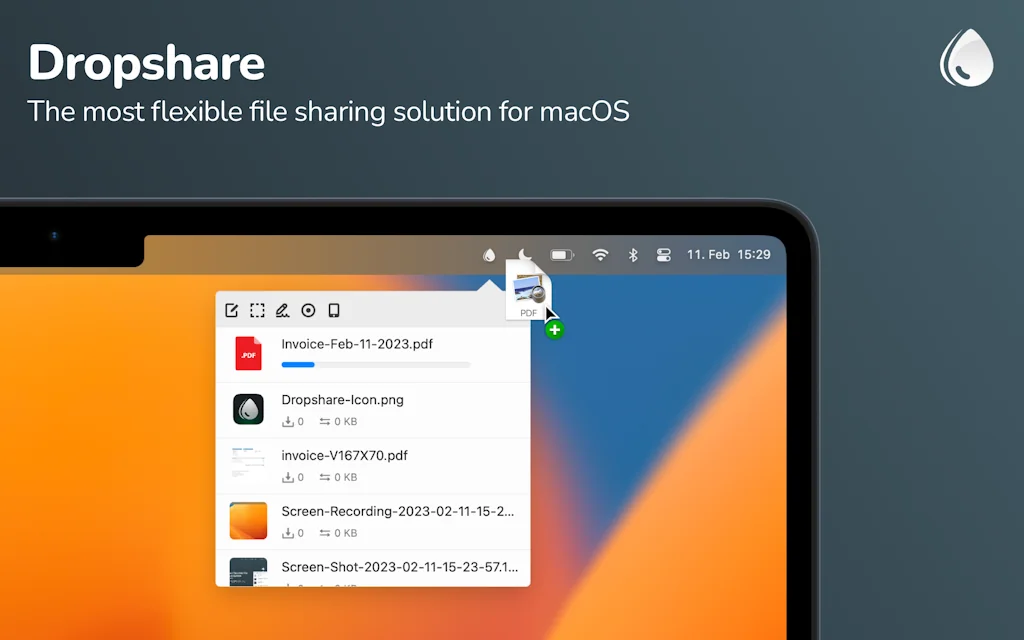Click the Screen-Shot-2023-02-11-15-23-57 thumbnail

pos(248,572)
